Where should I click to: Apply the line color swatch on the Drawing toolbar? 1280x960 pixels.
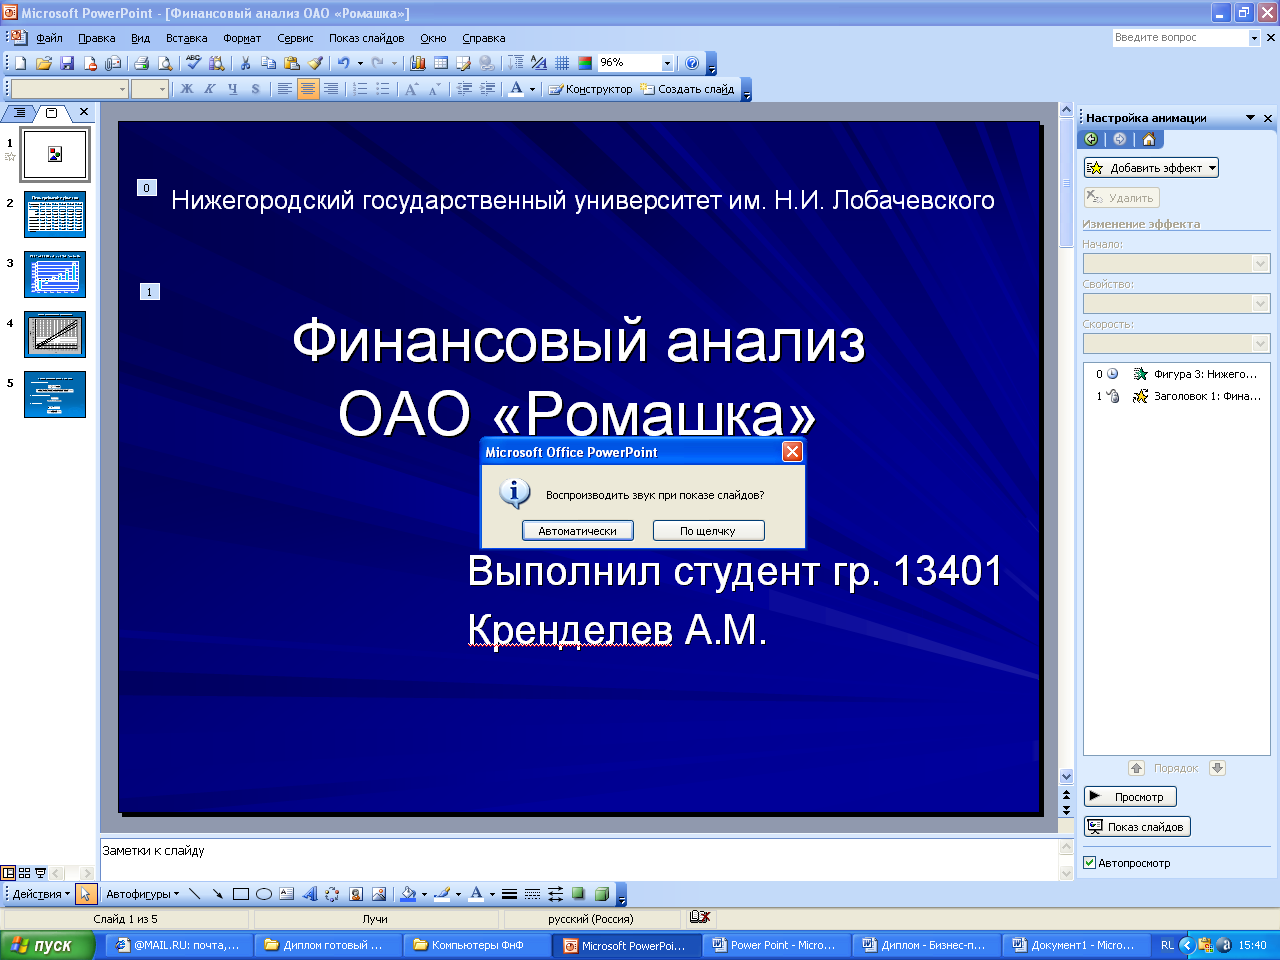[x=443, y=894]
